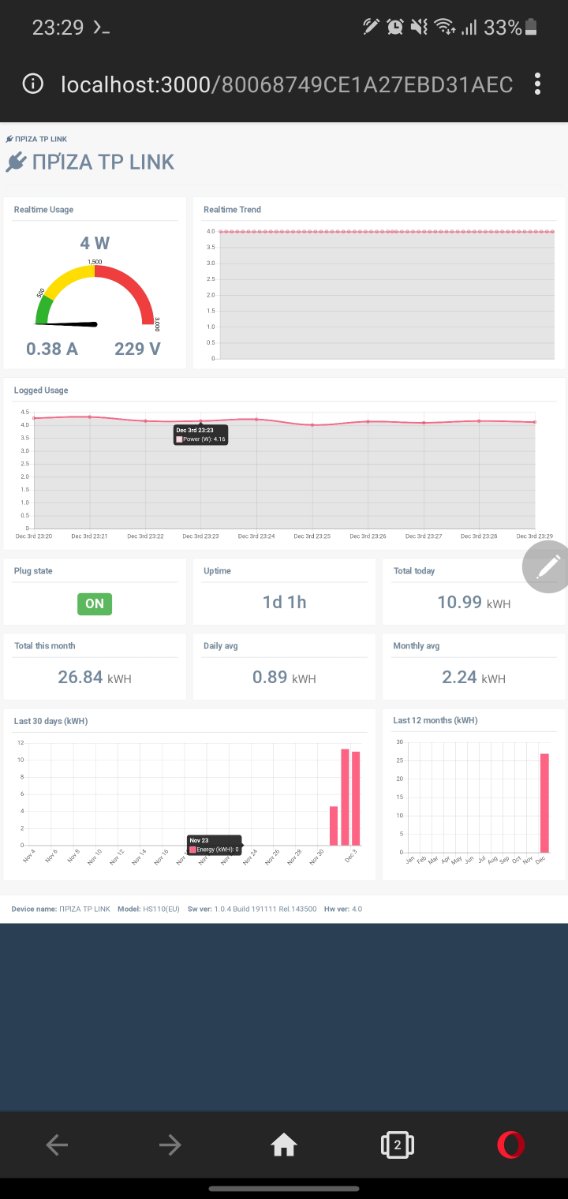Click the 0.38 A current value

click(x=52, y=349)
